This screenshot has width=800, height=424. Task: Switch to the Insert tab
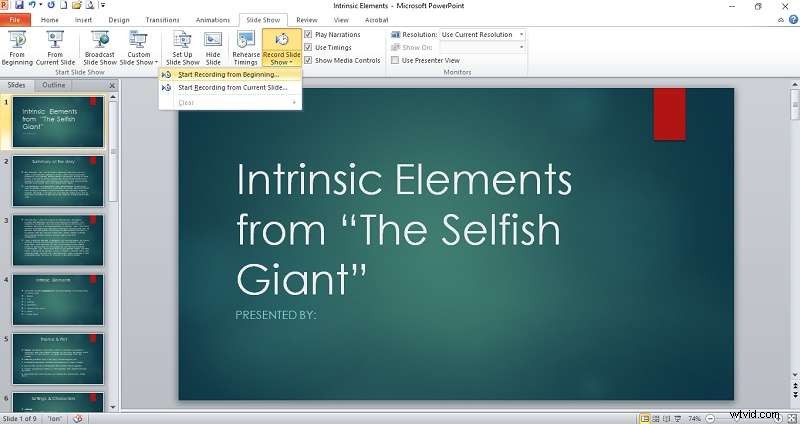tap(83, 20)
